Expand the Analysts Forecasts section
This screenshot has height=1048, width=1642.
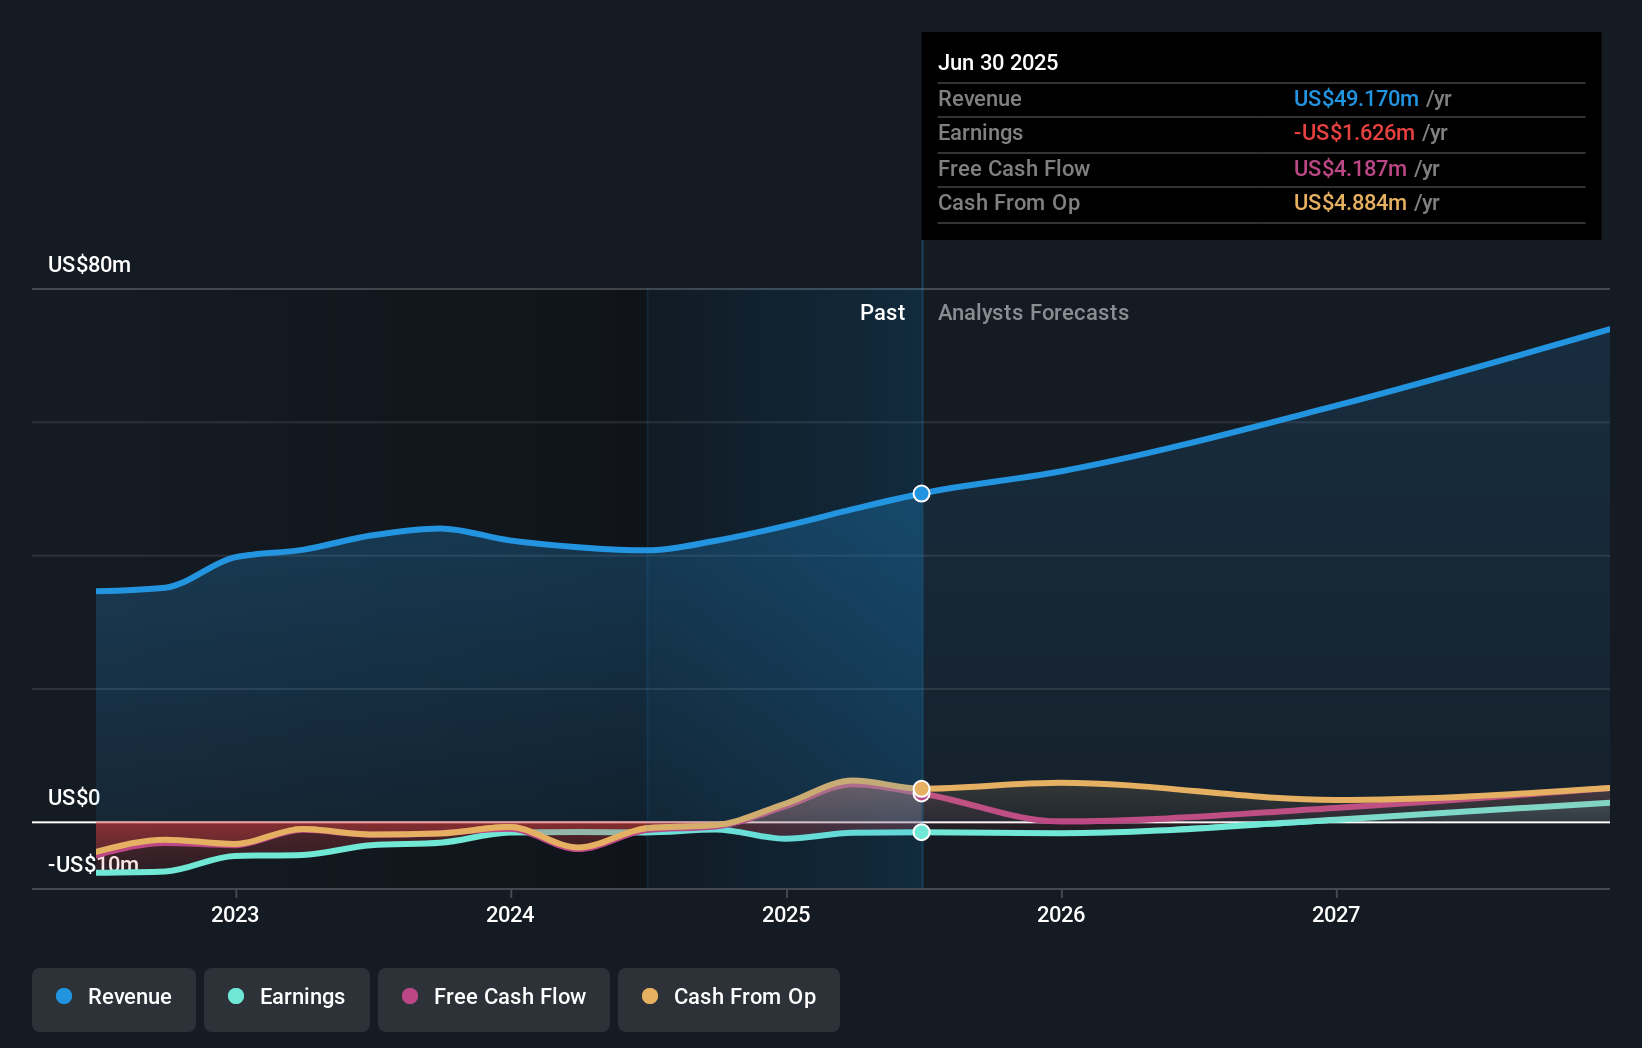click(1034, 312)
